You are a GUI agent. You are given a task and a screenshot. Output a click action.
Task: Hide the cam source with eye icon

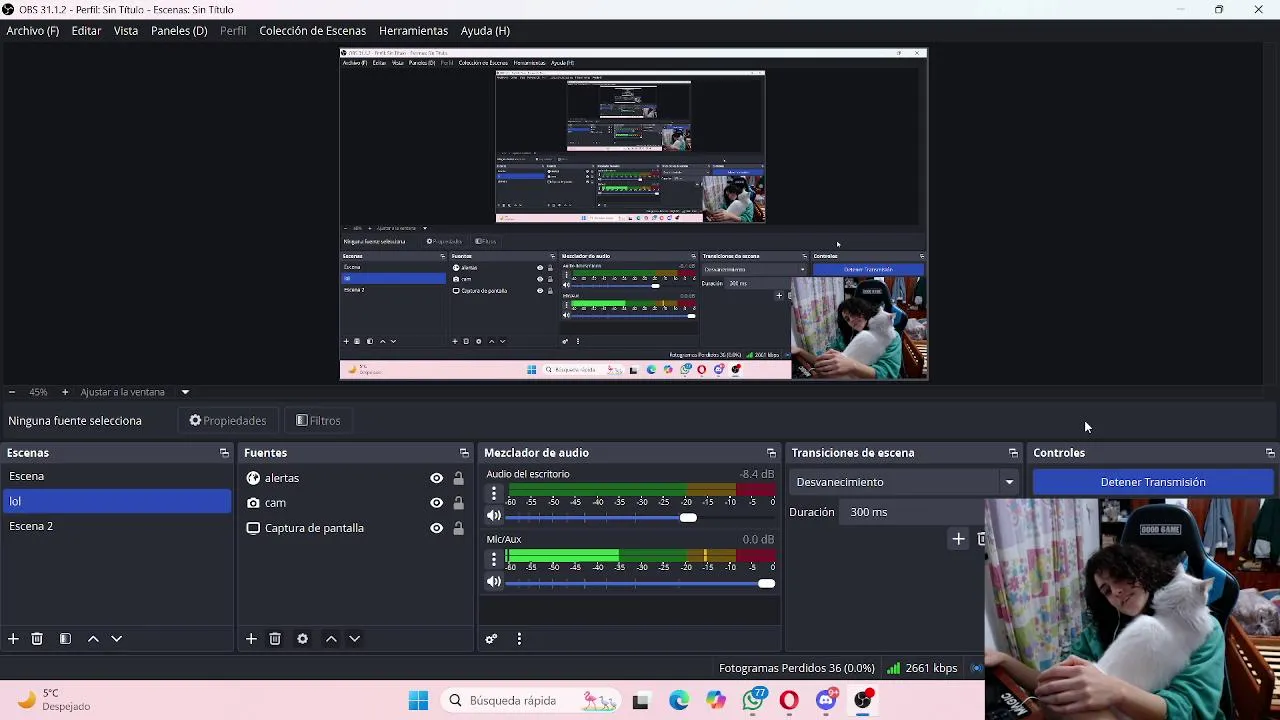pyautogui.click(x=436, y=503)
